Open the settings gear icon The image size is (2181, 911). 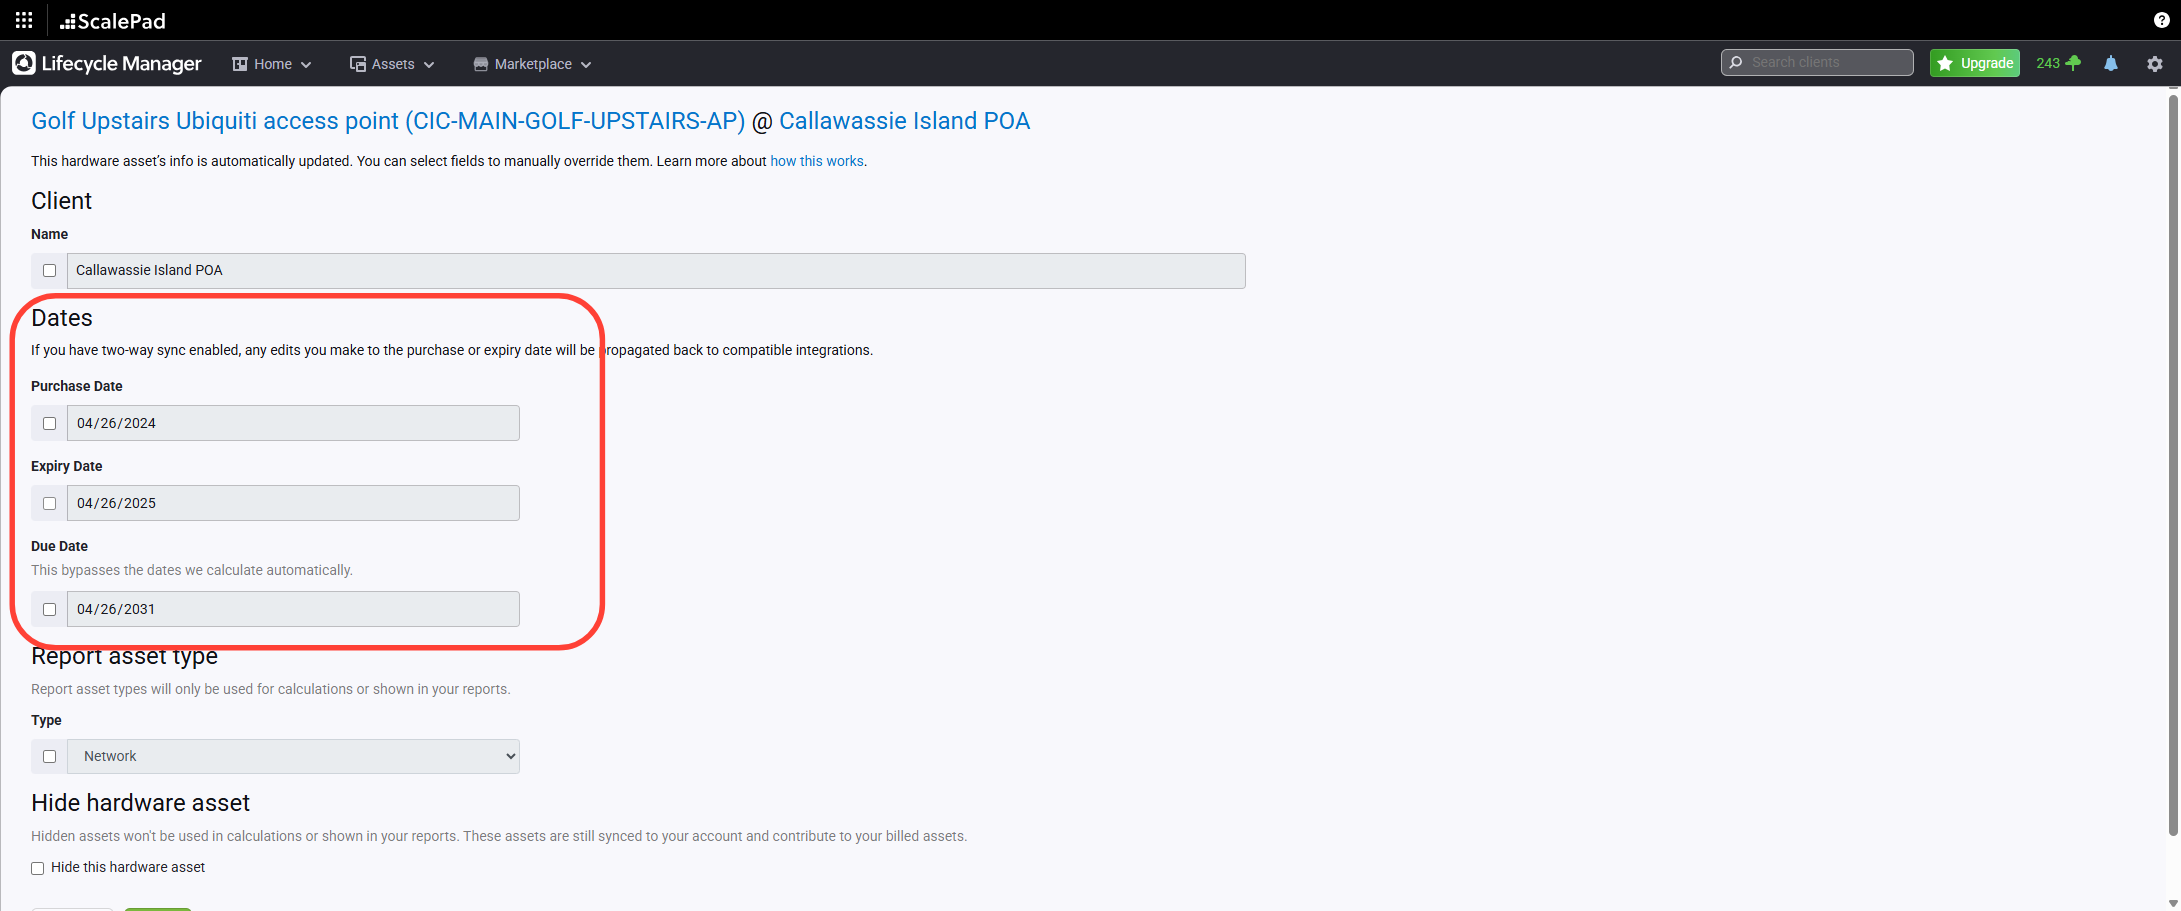coord(2154,63)
